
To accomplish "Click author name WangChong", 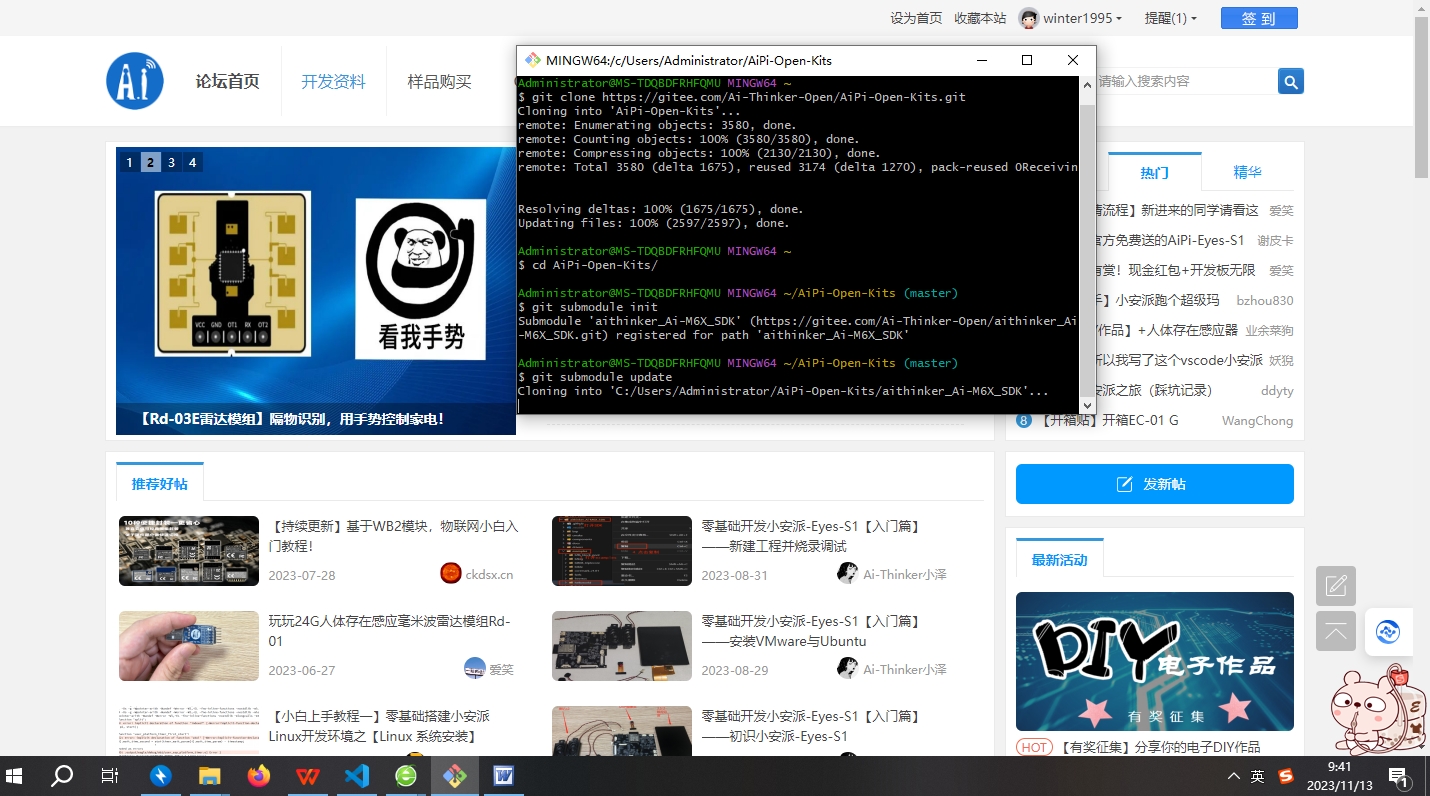I will pos(1257,421).
